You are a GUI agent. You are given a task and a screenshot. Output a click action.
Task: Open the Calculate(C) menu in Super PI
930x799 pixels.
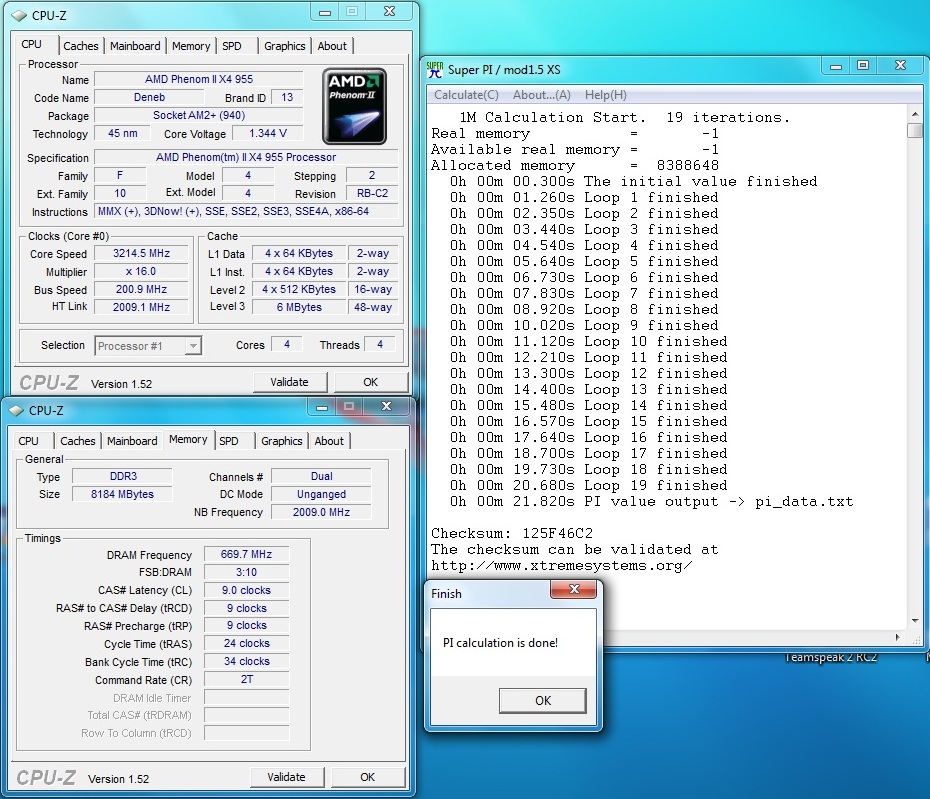[466, 95]
